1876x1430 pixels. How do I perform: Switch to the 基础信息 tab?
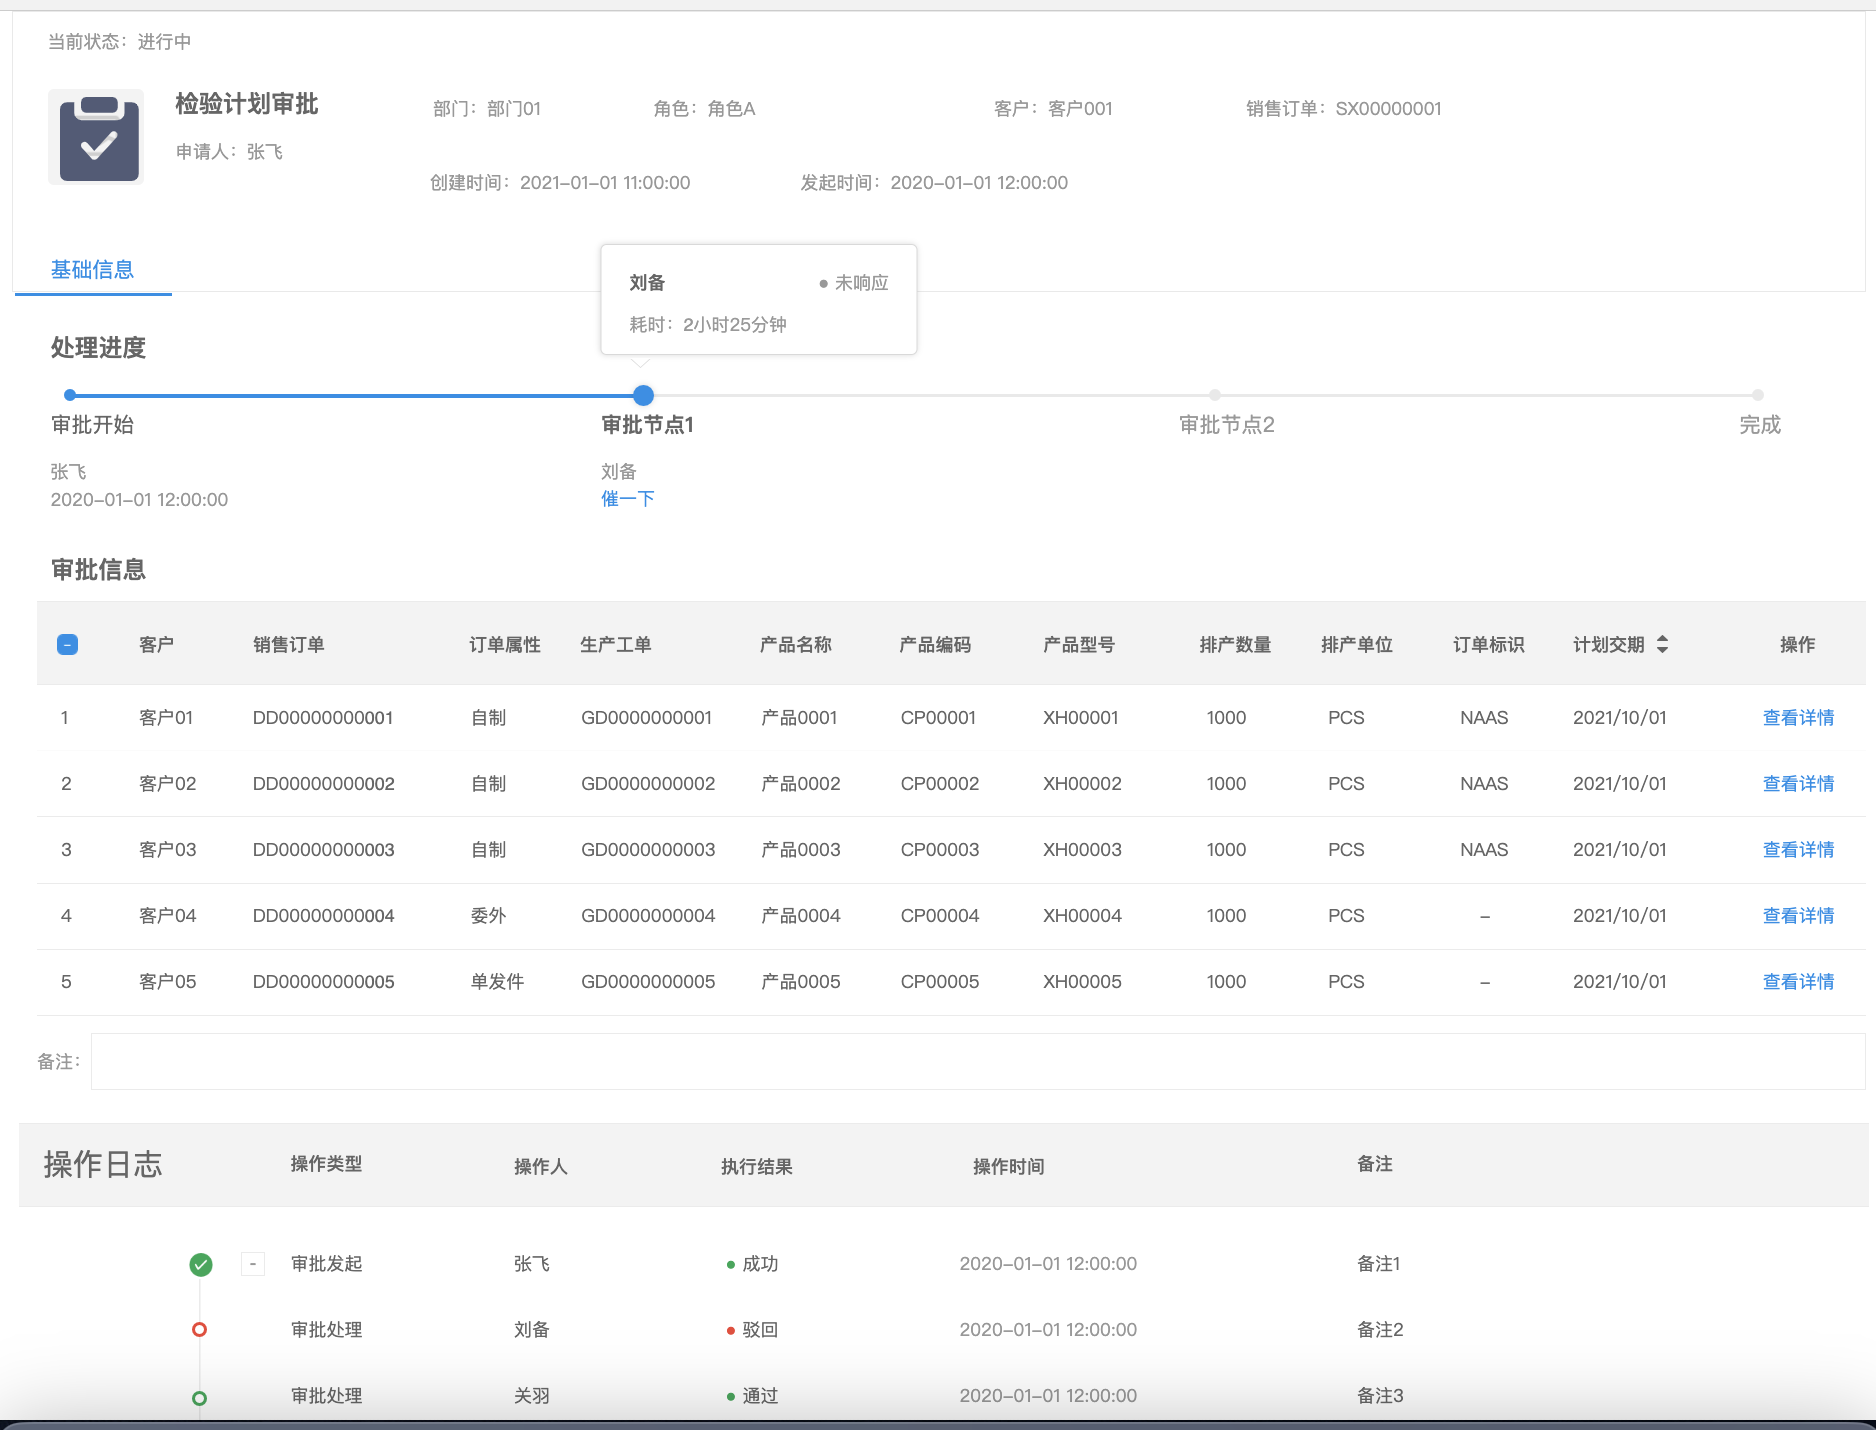(92, 270)
